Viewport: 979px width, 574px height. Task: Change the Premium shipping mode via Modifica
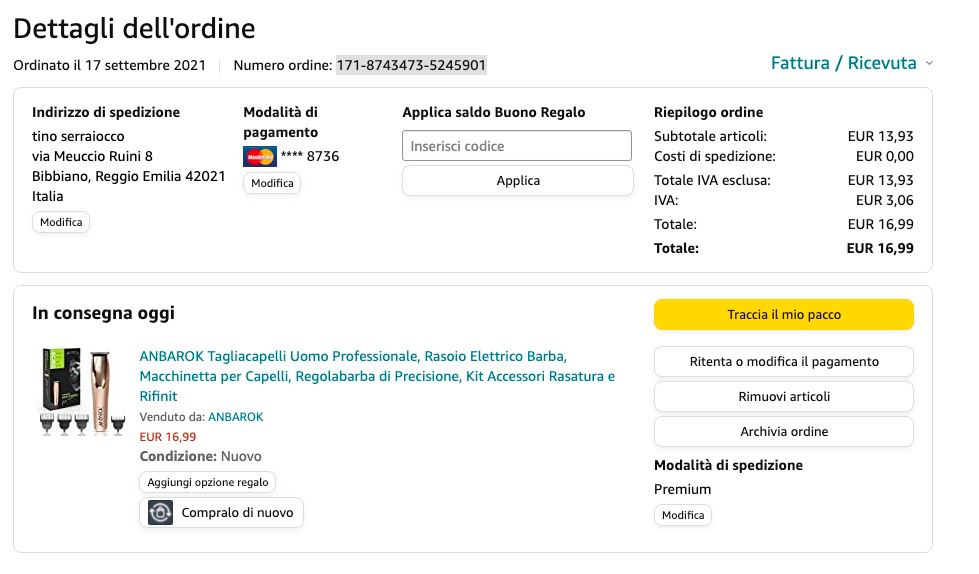(683, 516)
